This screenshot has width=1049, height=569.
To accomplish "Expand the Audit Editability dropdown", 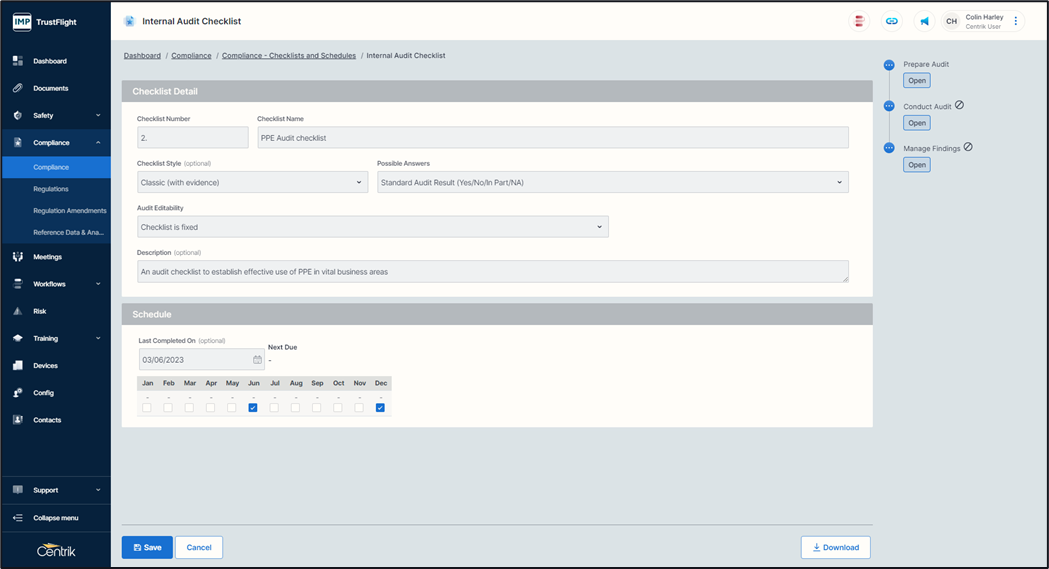I will pyautogui.click(x=372, y=227).
